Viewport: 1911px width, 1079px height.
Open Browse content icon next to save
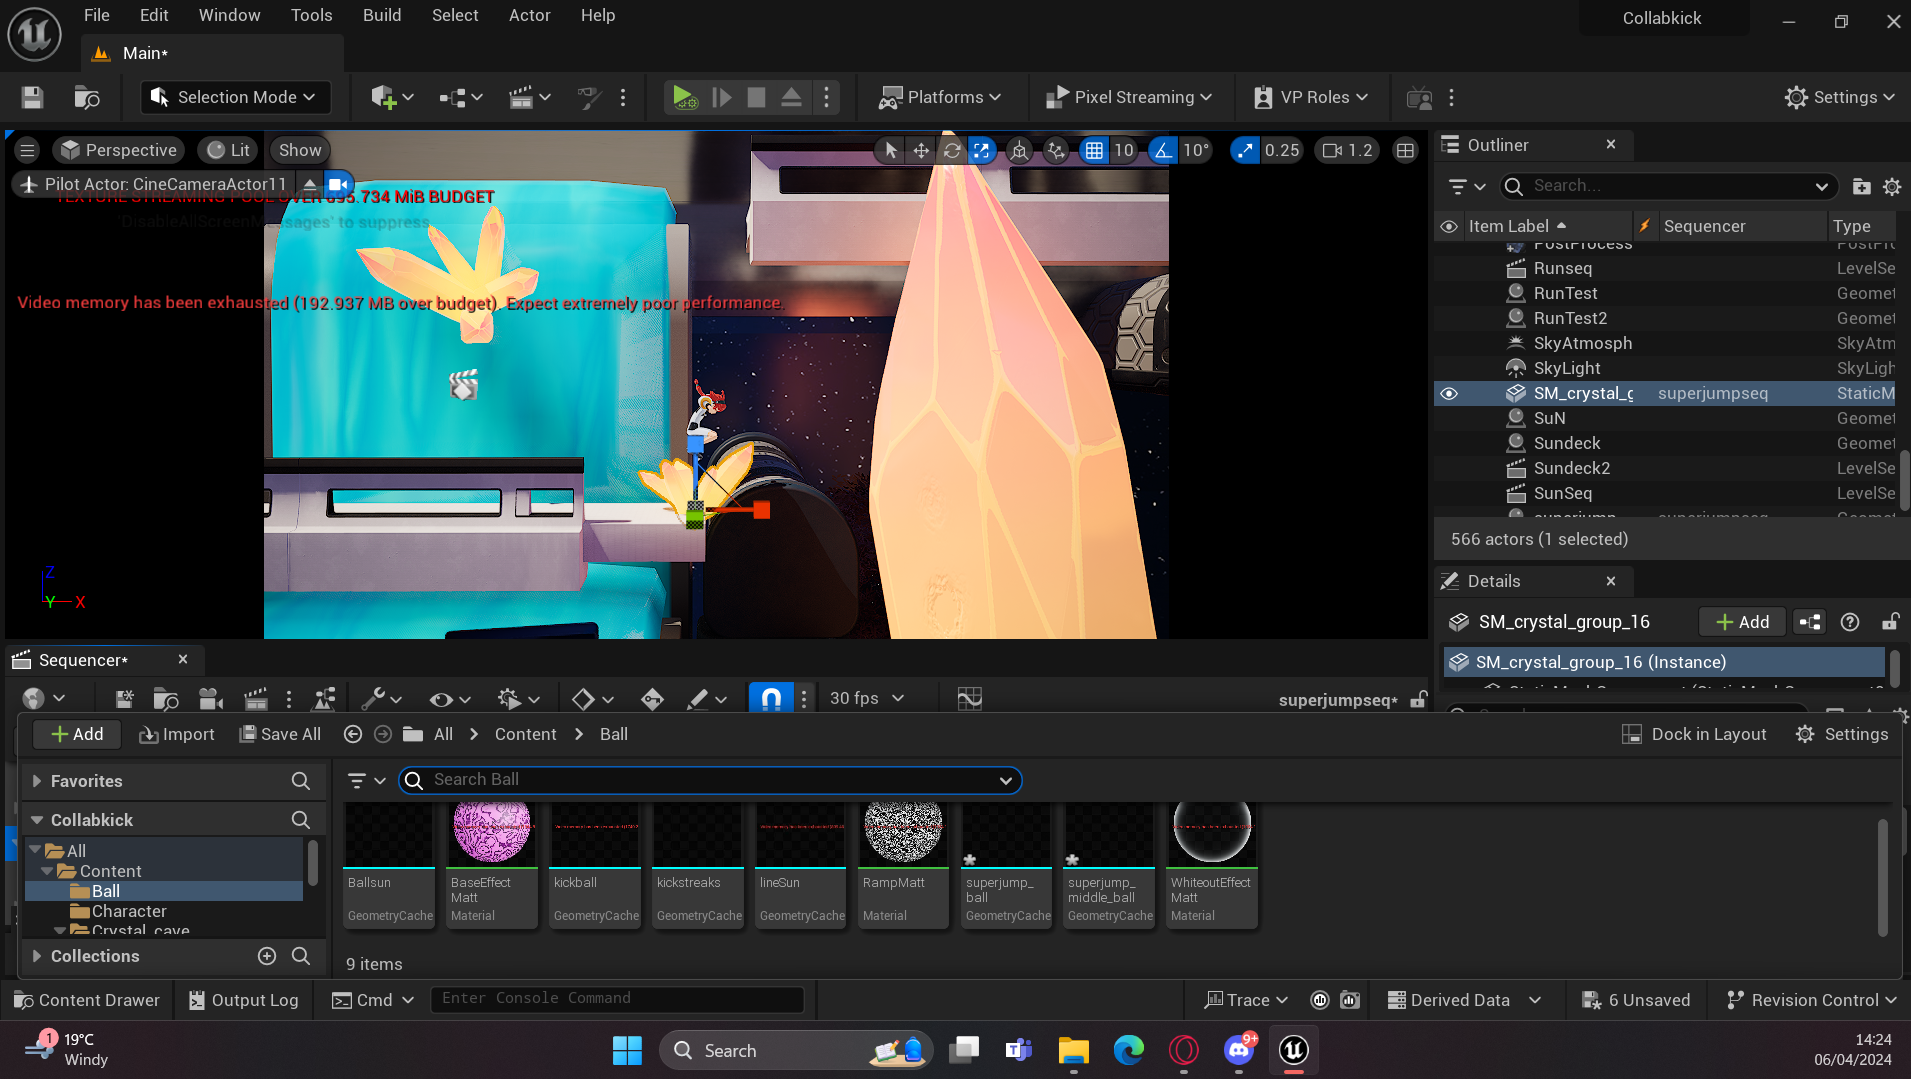pyautogui.click(x=87, y=97)
